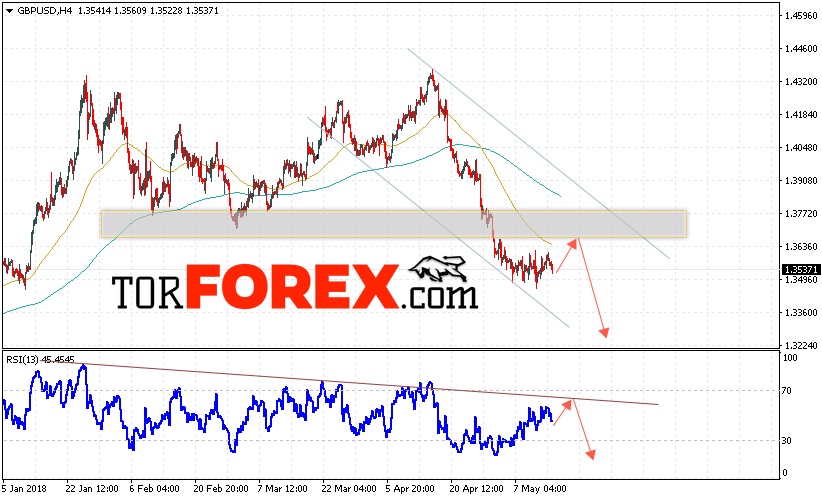Click the 1.32240 price axis value
This screenshot has width=822, height=500.
801,346
